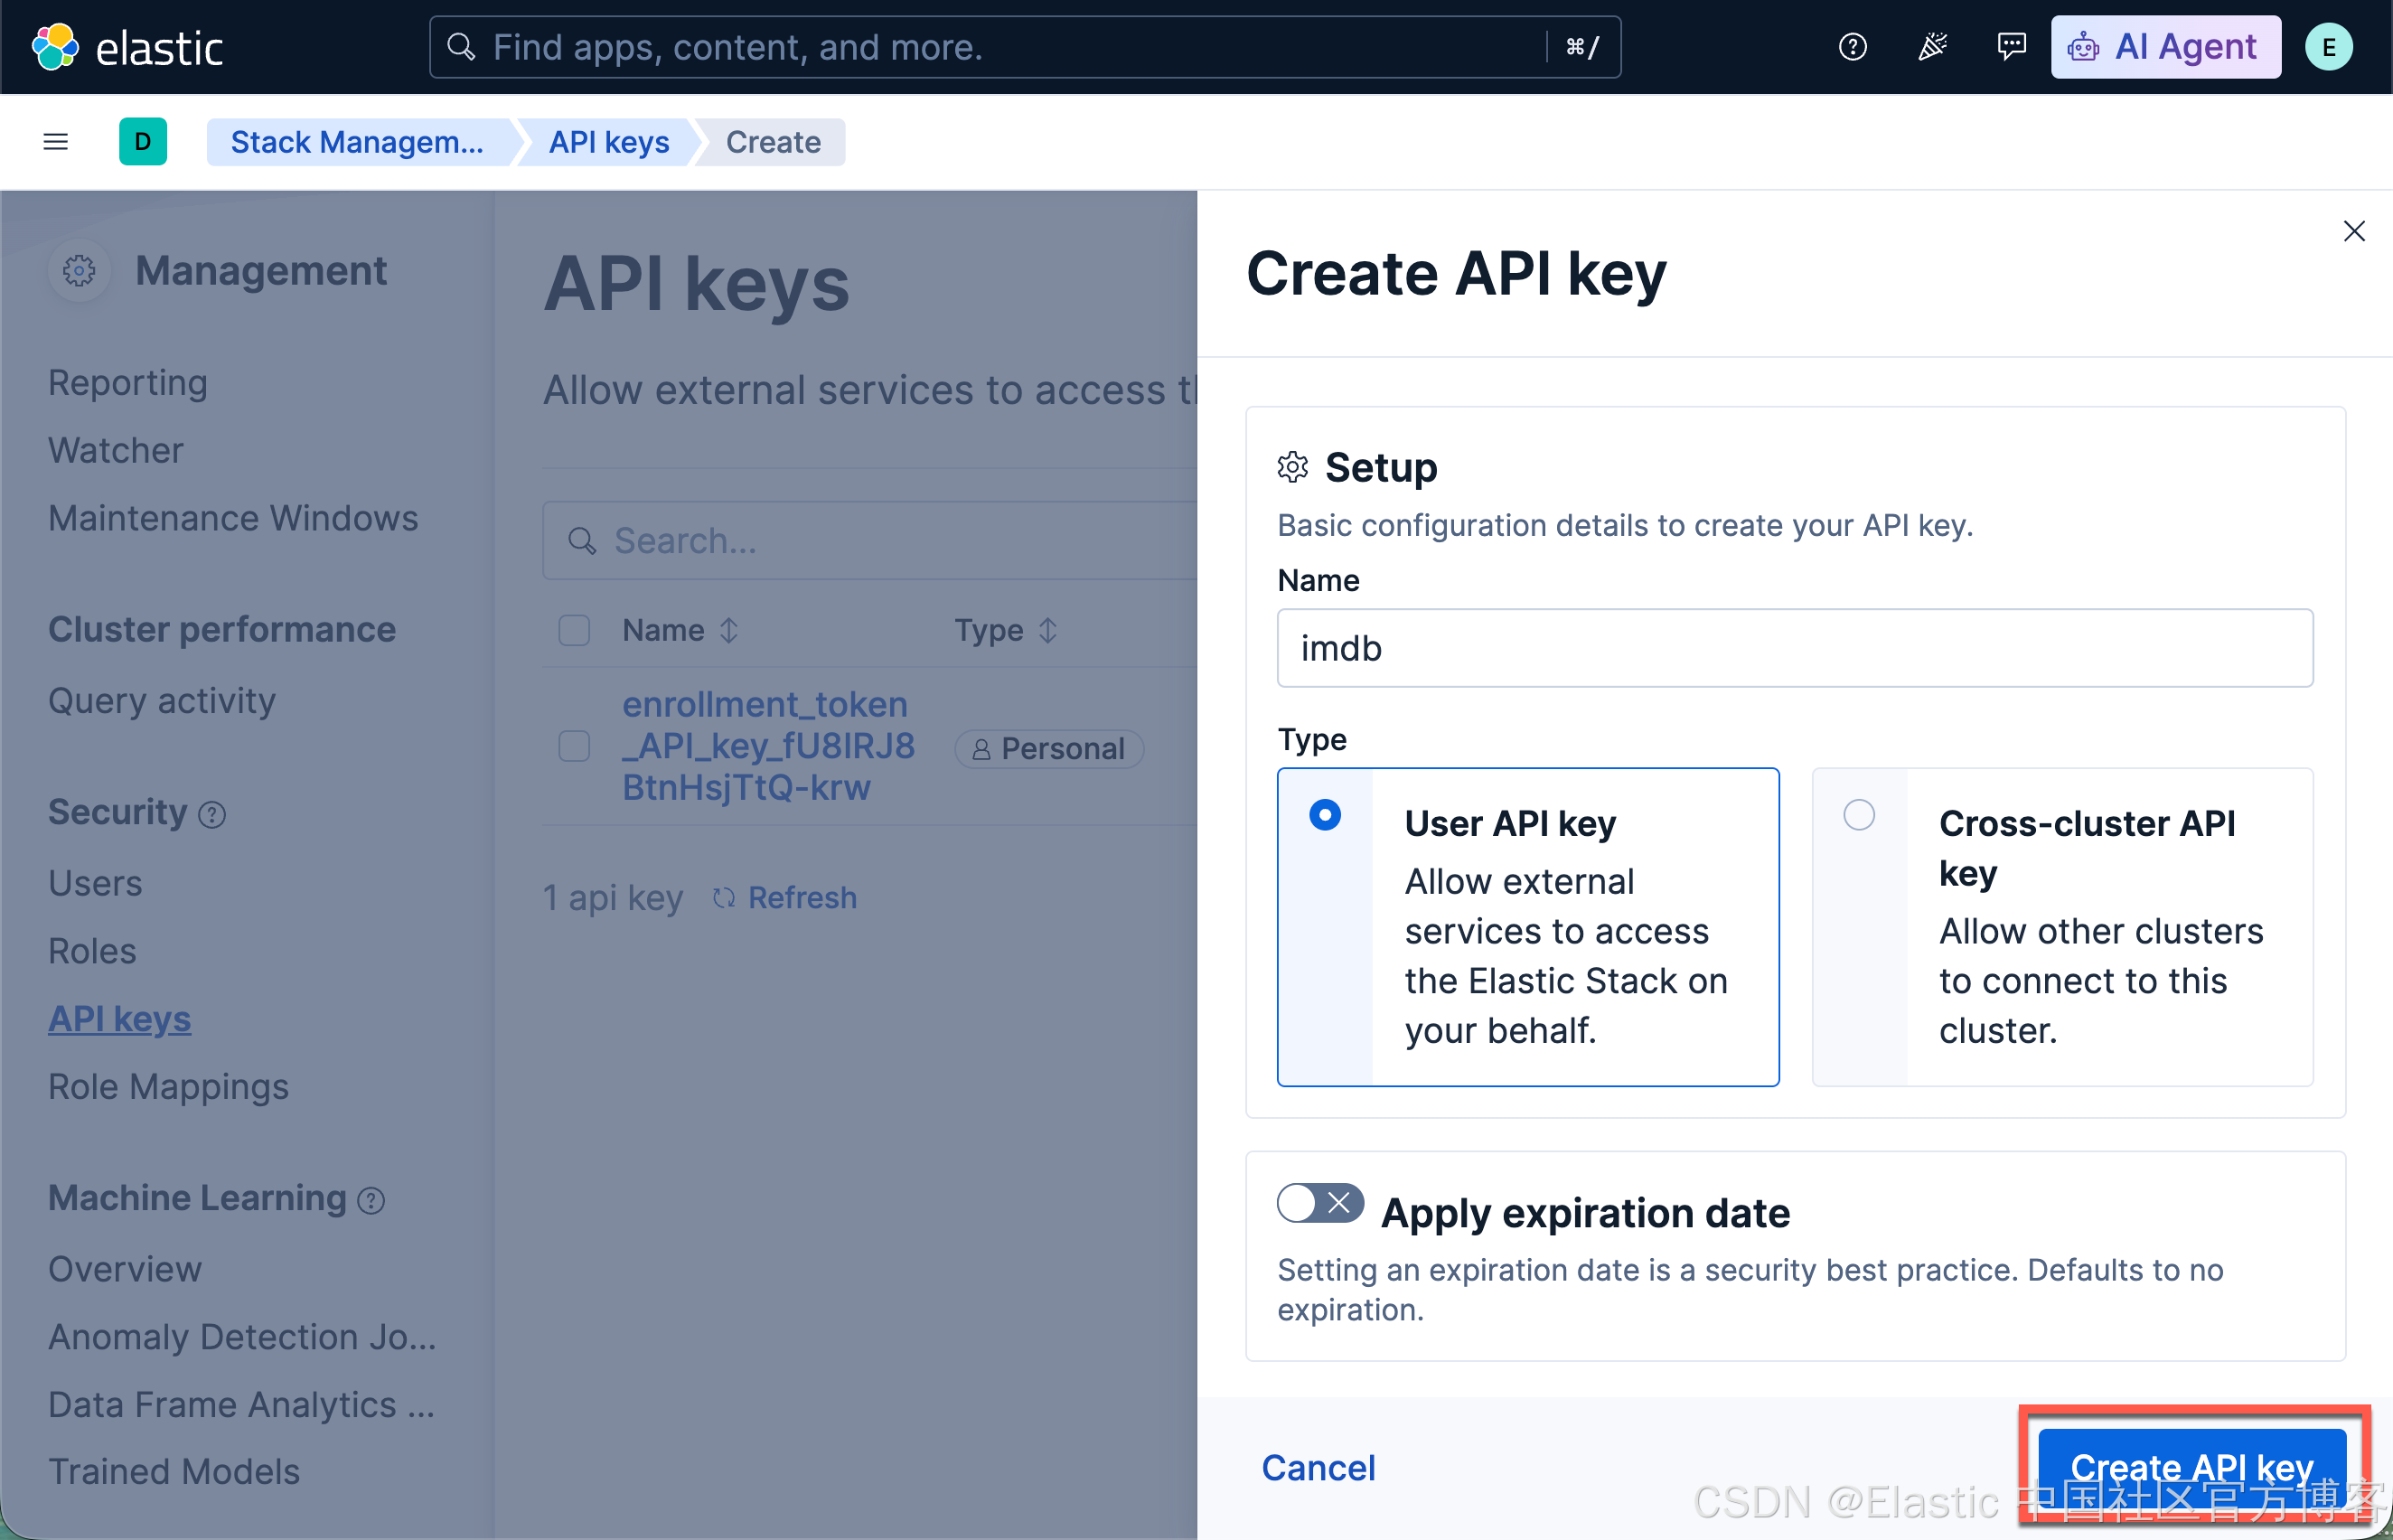
Task: Open Roles under Security
Action: coord(92,952)
